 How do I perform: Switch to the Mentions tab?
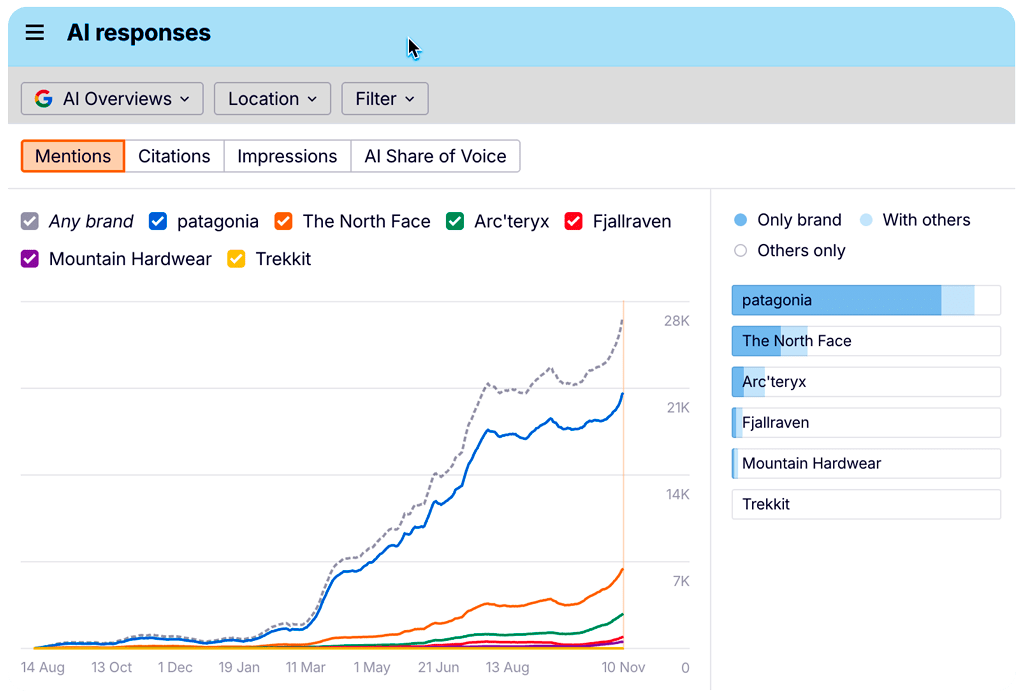pyautogui.click(x=73, y=156)
